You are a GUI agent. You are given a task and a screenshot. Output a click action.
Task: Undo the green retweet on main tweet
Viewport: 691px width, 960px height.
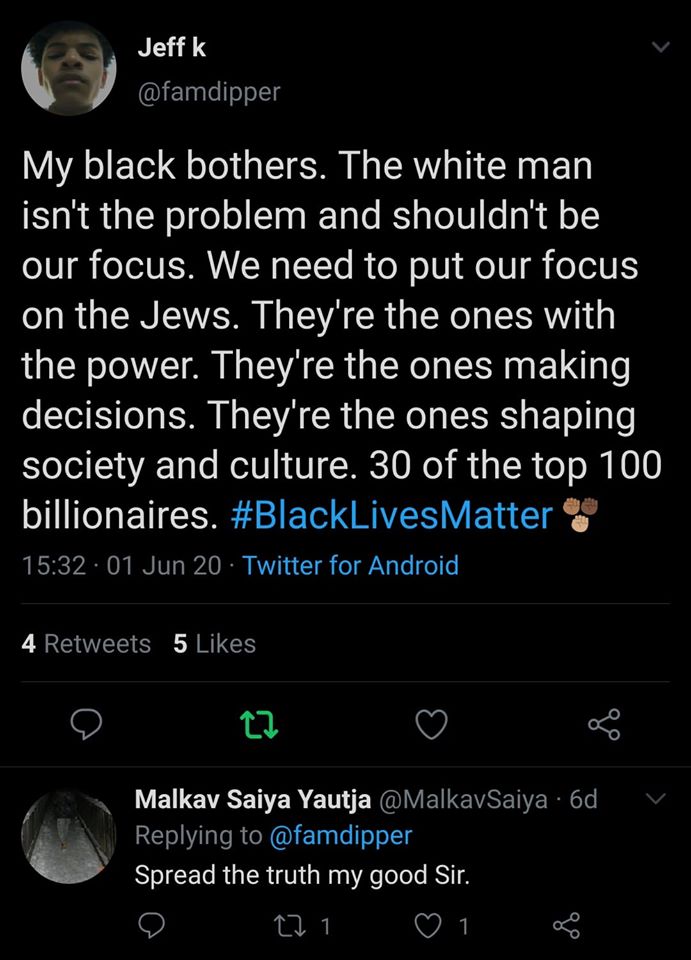click(259, 723)
